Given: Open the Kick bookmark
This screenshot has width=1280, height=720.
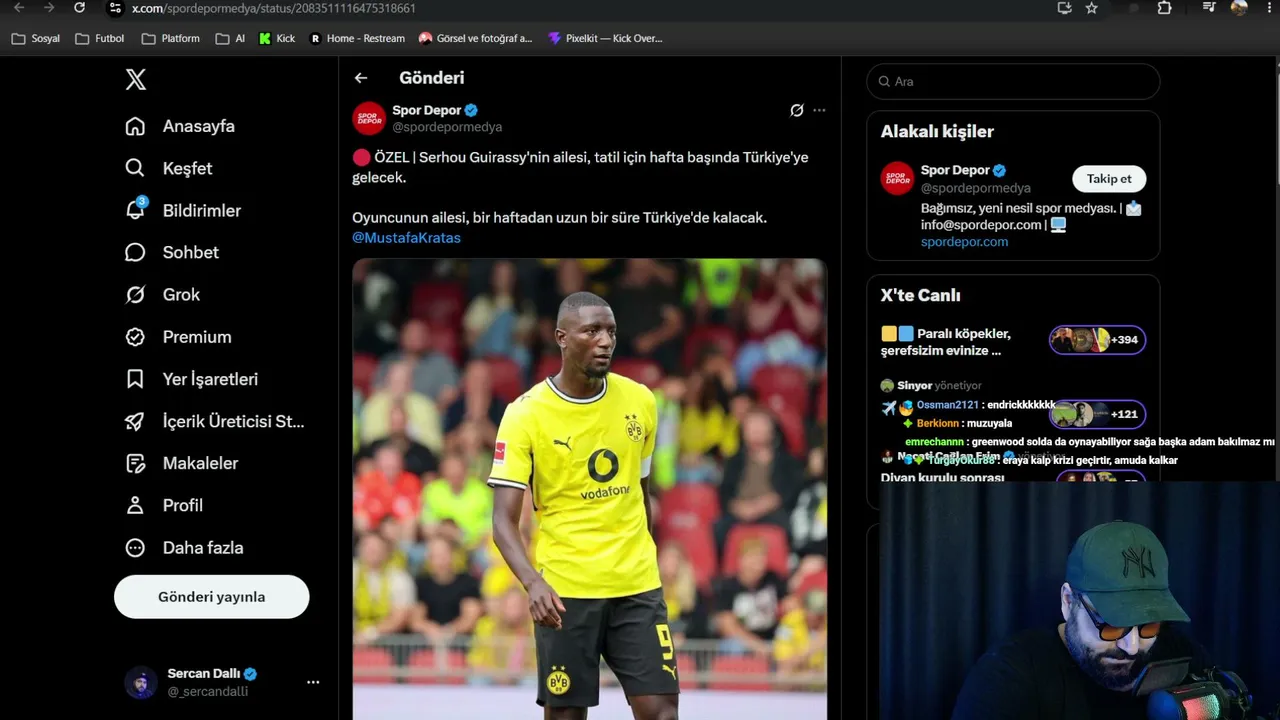Looking at the screenshot, I should pyautogui.click(x=277, y=38).
